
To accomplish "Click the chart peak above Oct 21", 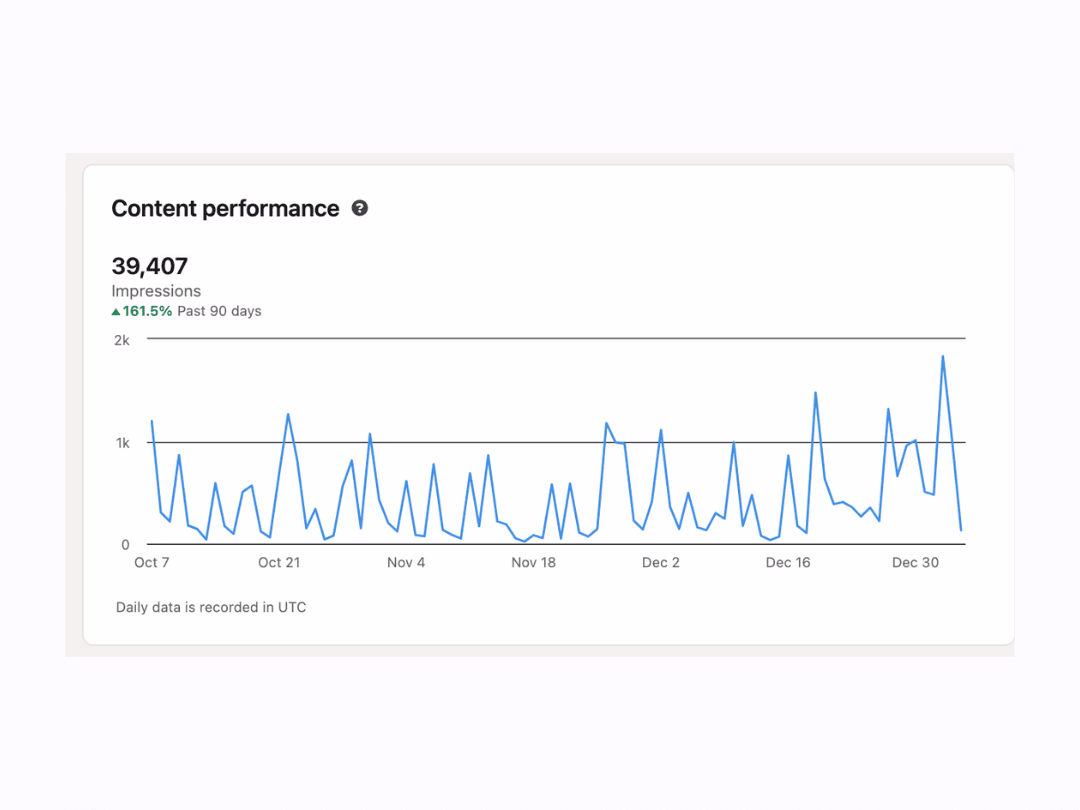I will pos(288,415).
